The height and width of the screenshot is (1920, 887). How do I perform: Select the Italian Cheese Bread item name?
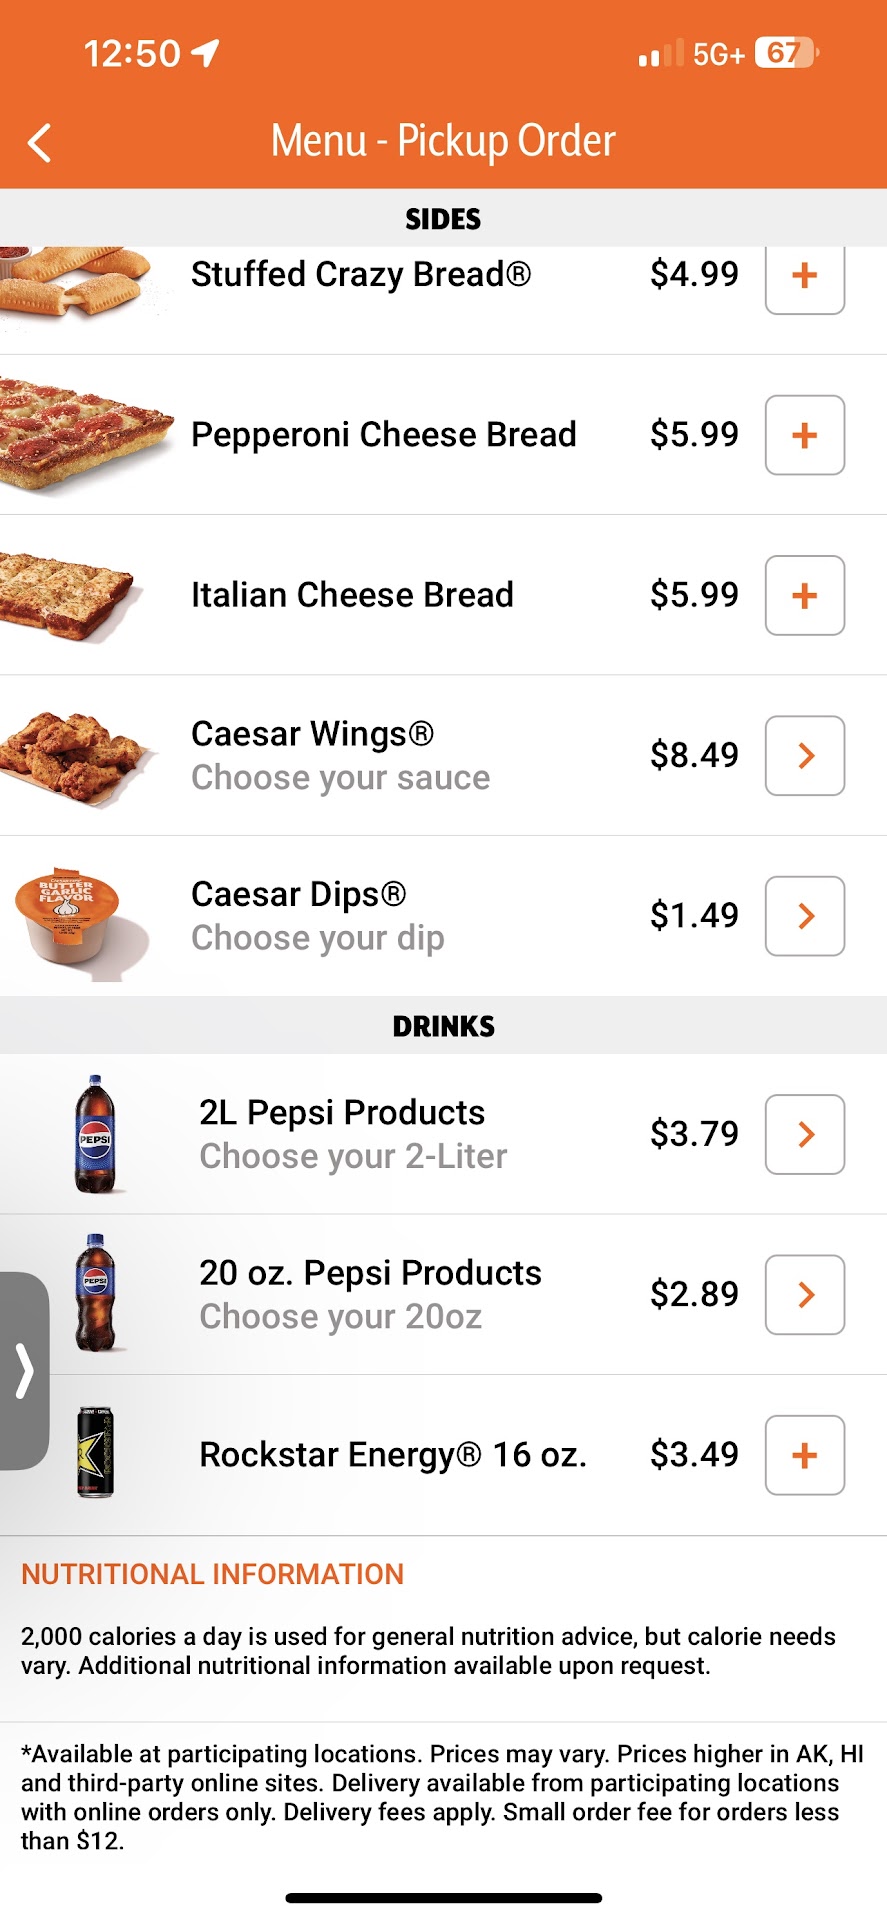coord(352,595)
